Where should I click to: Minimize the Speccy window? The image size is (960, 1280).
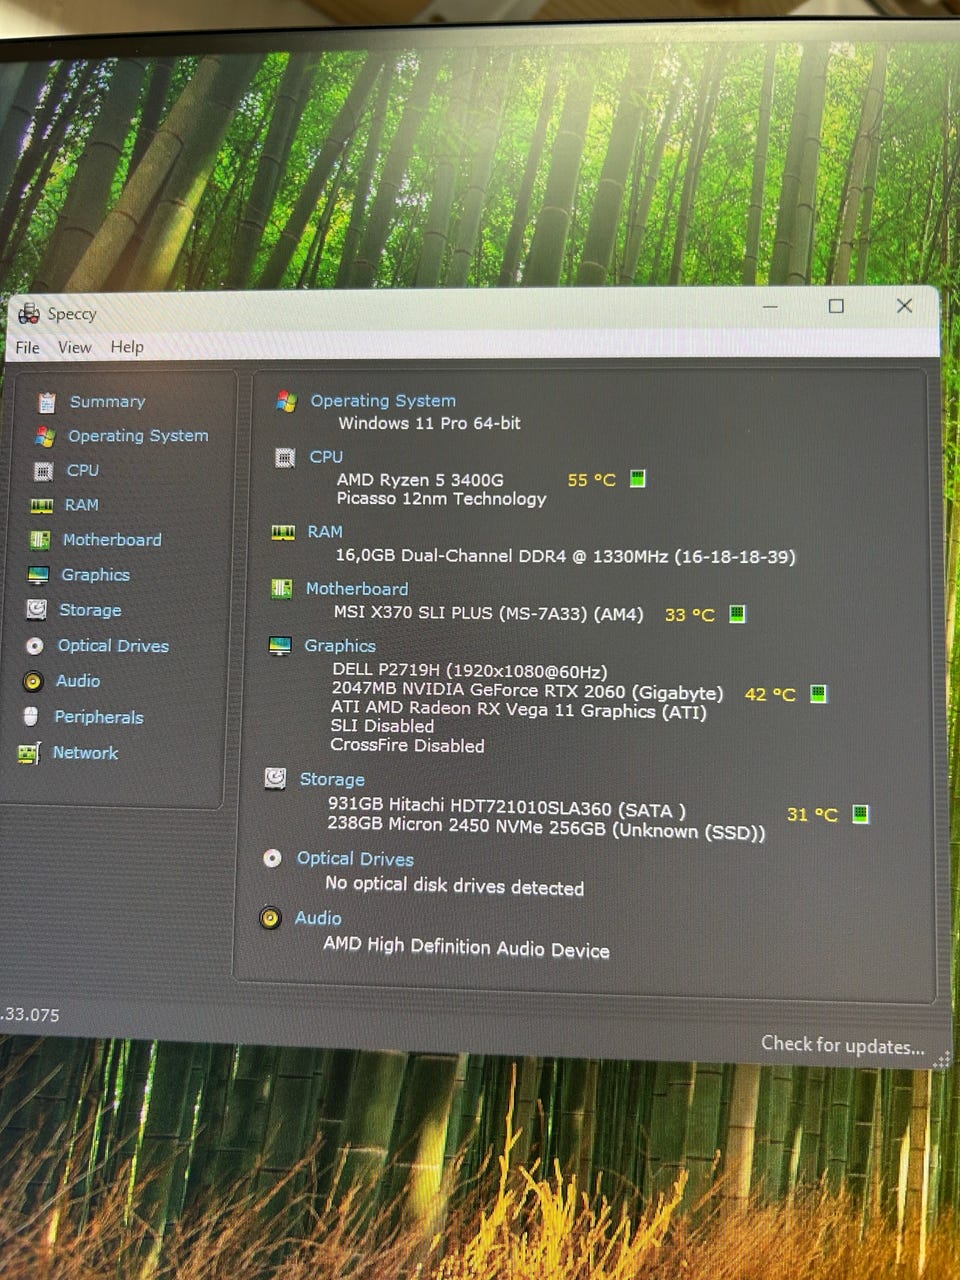click(x=770, y=307)
